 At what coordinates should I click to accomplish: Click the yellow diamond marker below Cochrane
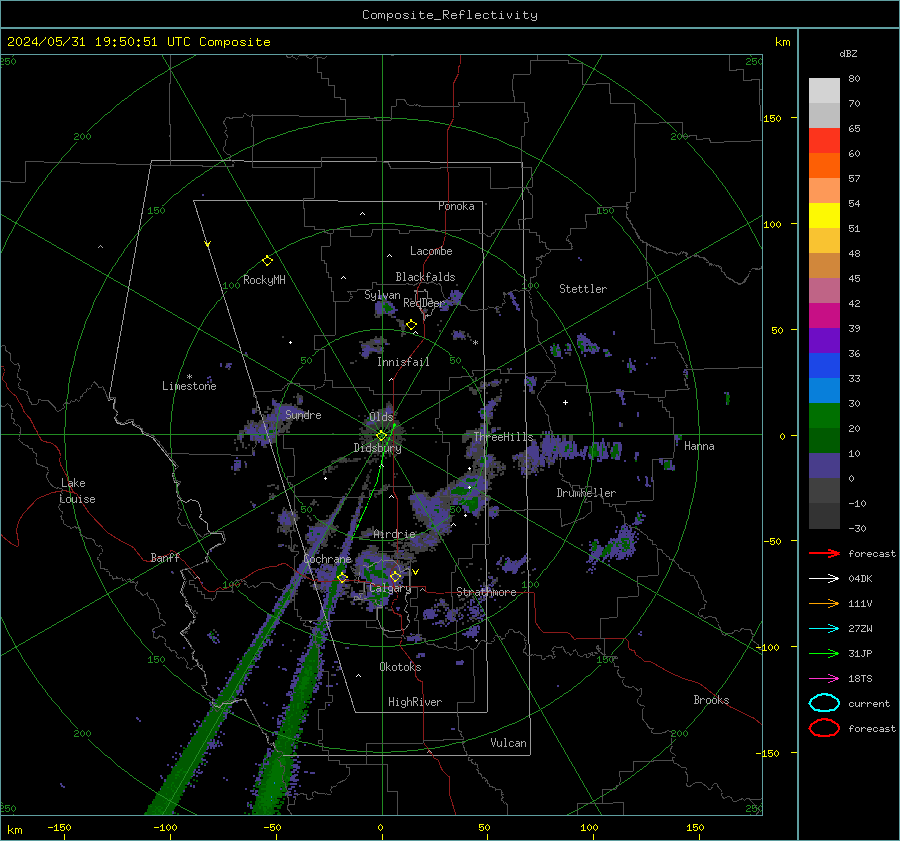pos(342,577)
